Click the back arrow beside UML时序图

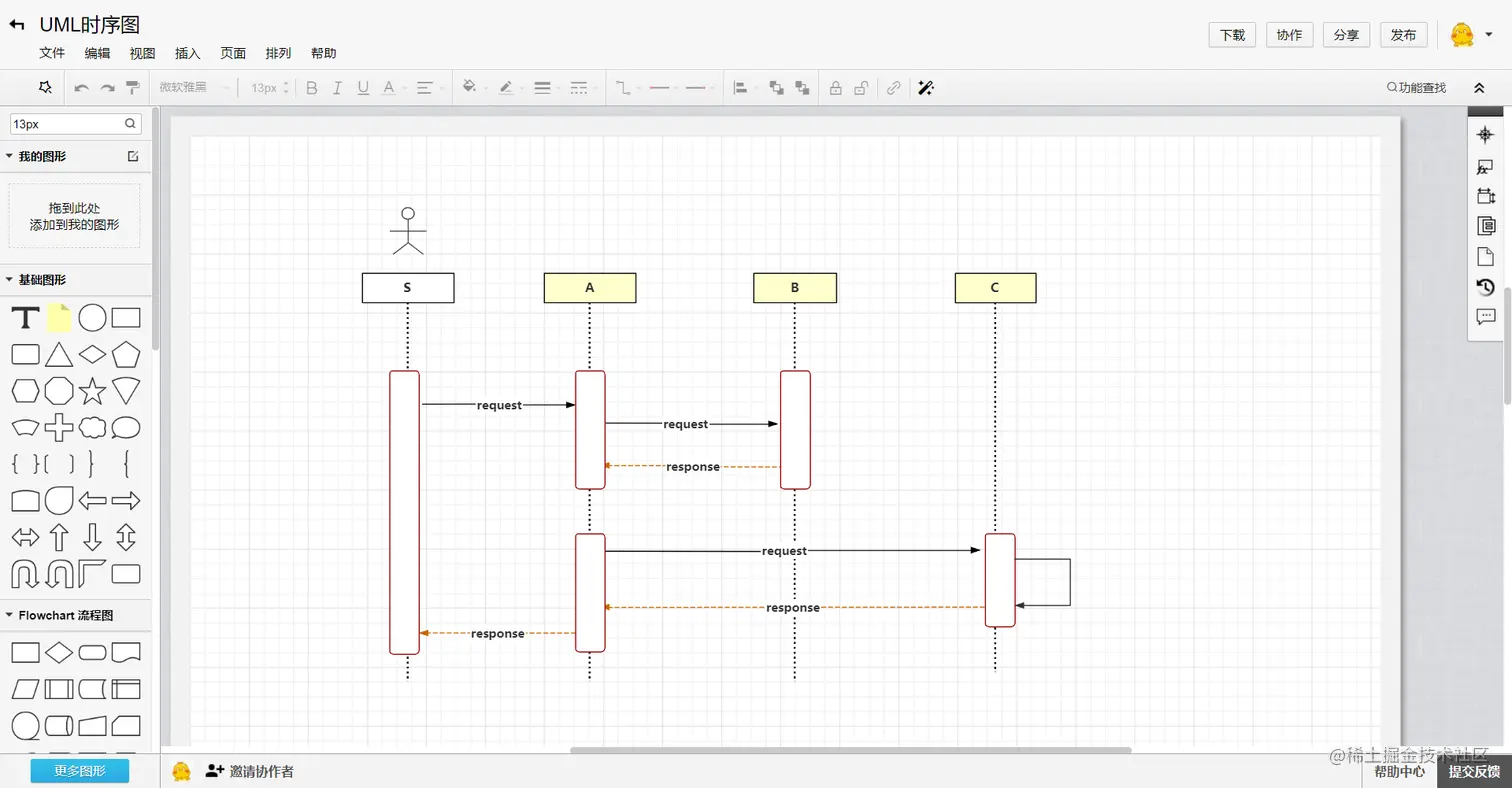point(16,25)
